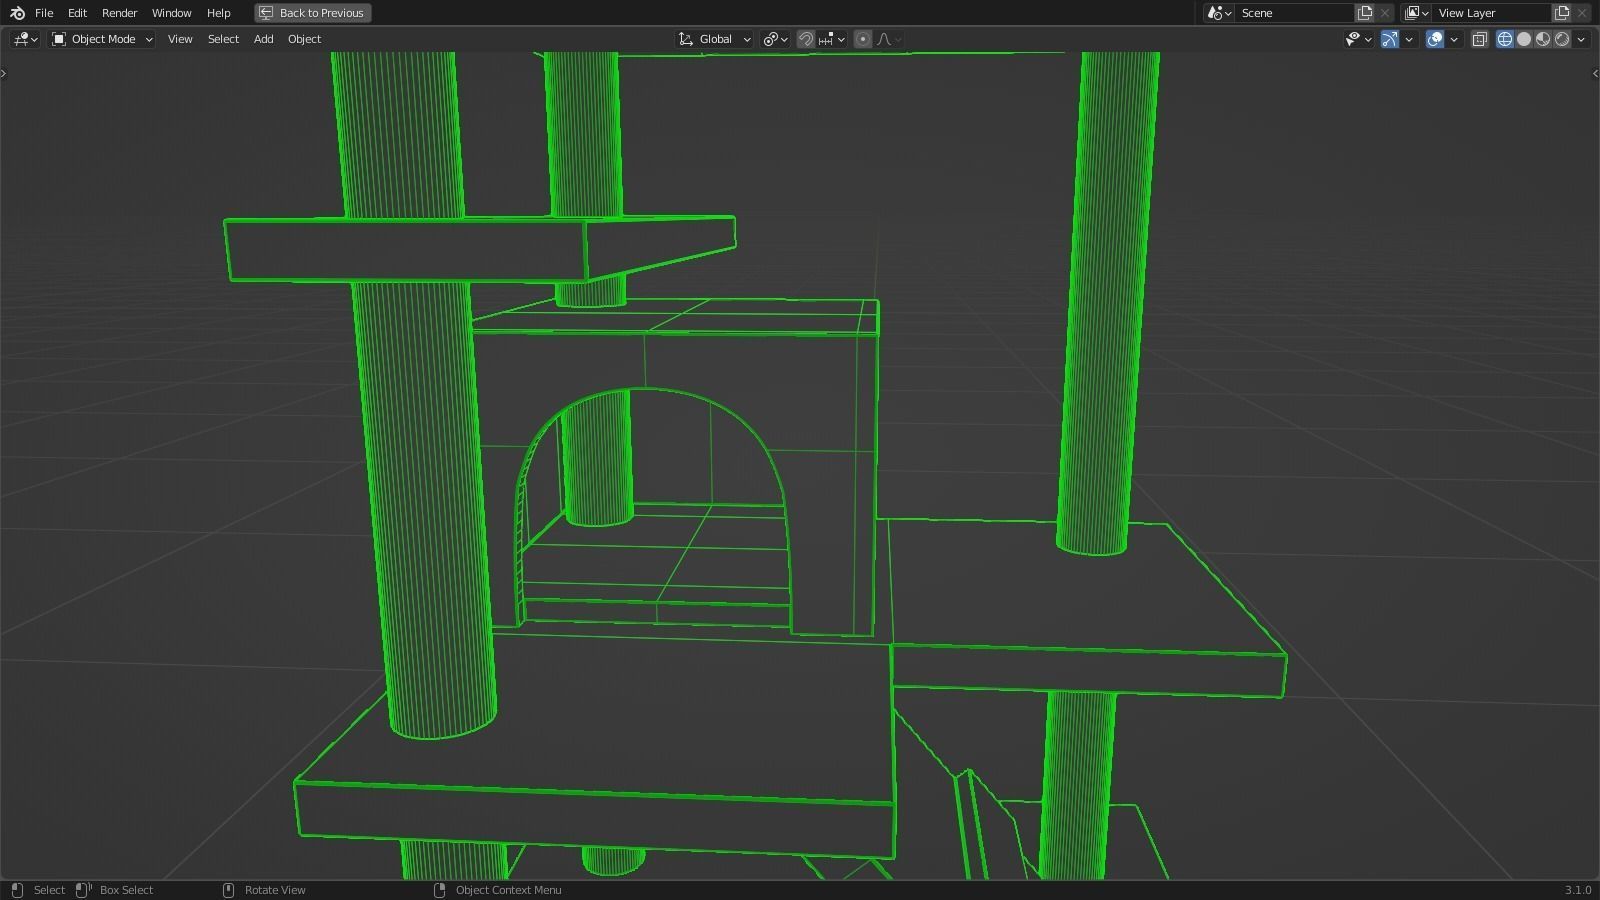Switch to material preview shading
Image resolution: width=1600 pixels, height=900 pixels.
point(1543,39)
